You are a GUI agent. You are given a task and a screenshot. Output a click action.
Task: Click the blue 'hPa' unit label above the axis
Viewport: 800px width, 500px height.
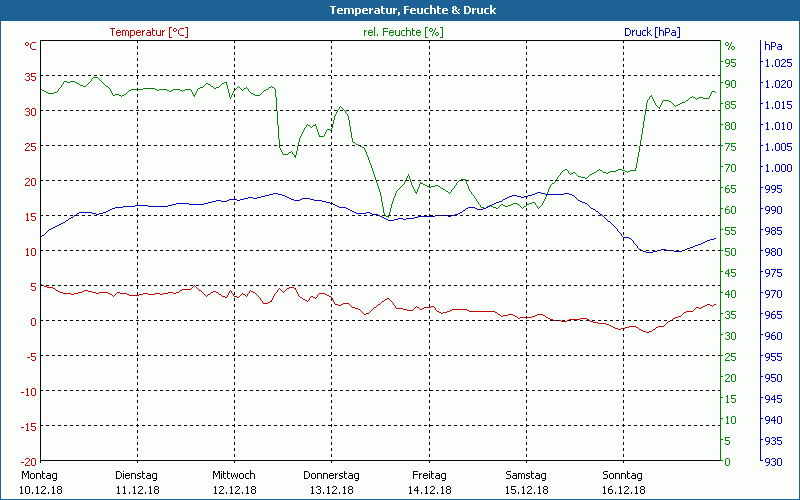(773, 46)
